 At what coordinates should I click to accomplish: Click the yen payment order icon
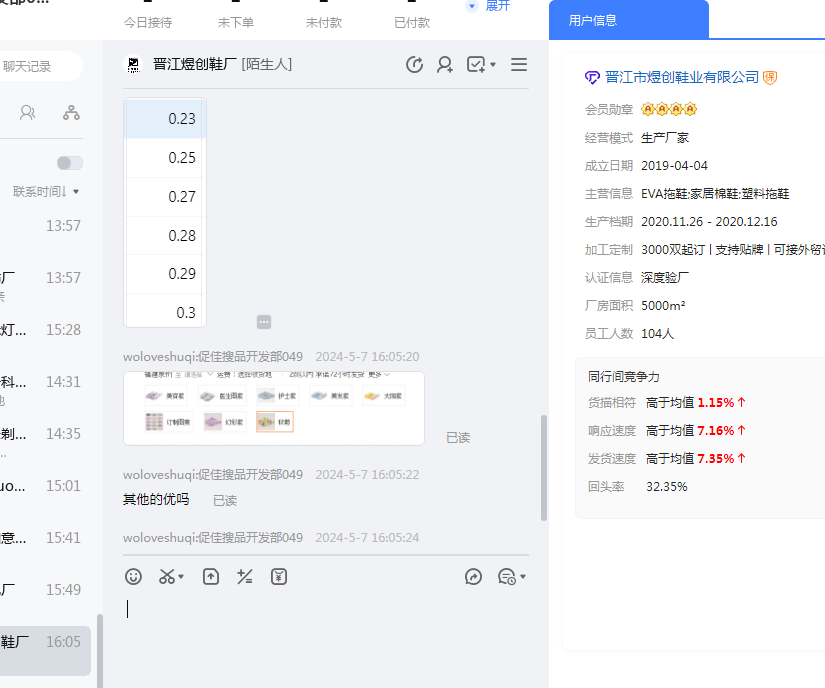279,576
